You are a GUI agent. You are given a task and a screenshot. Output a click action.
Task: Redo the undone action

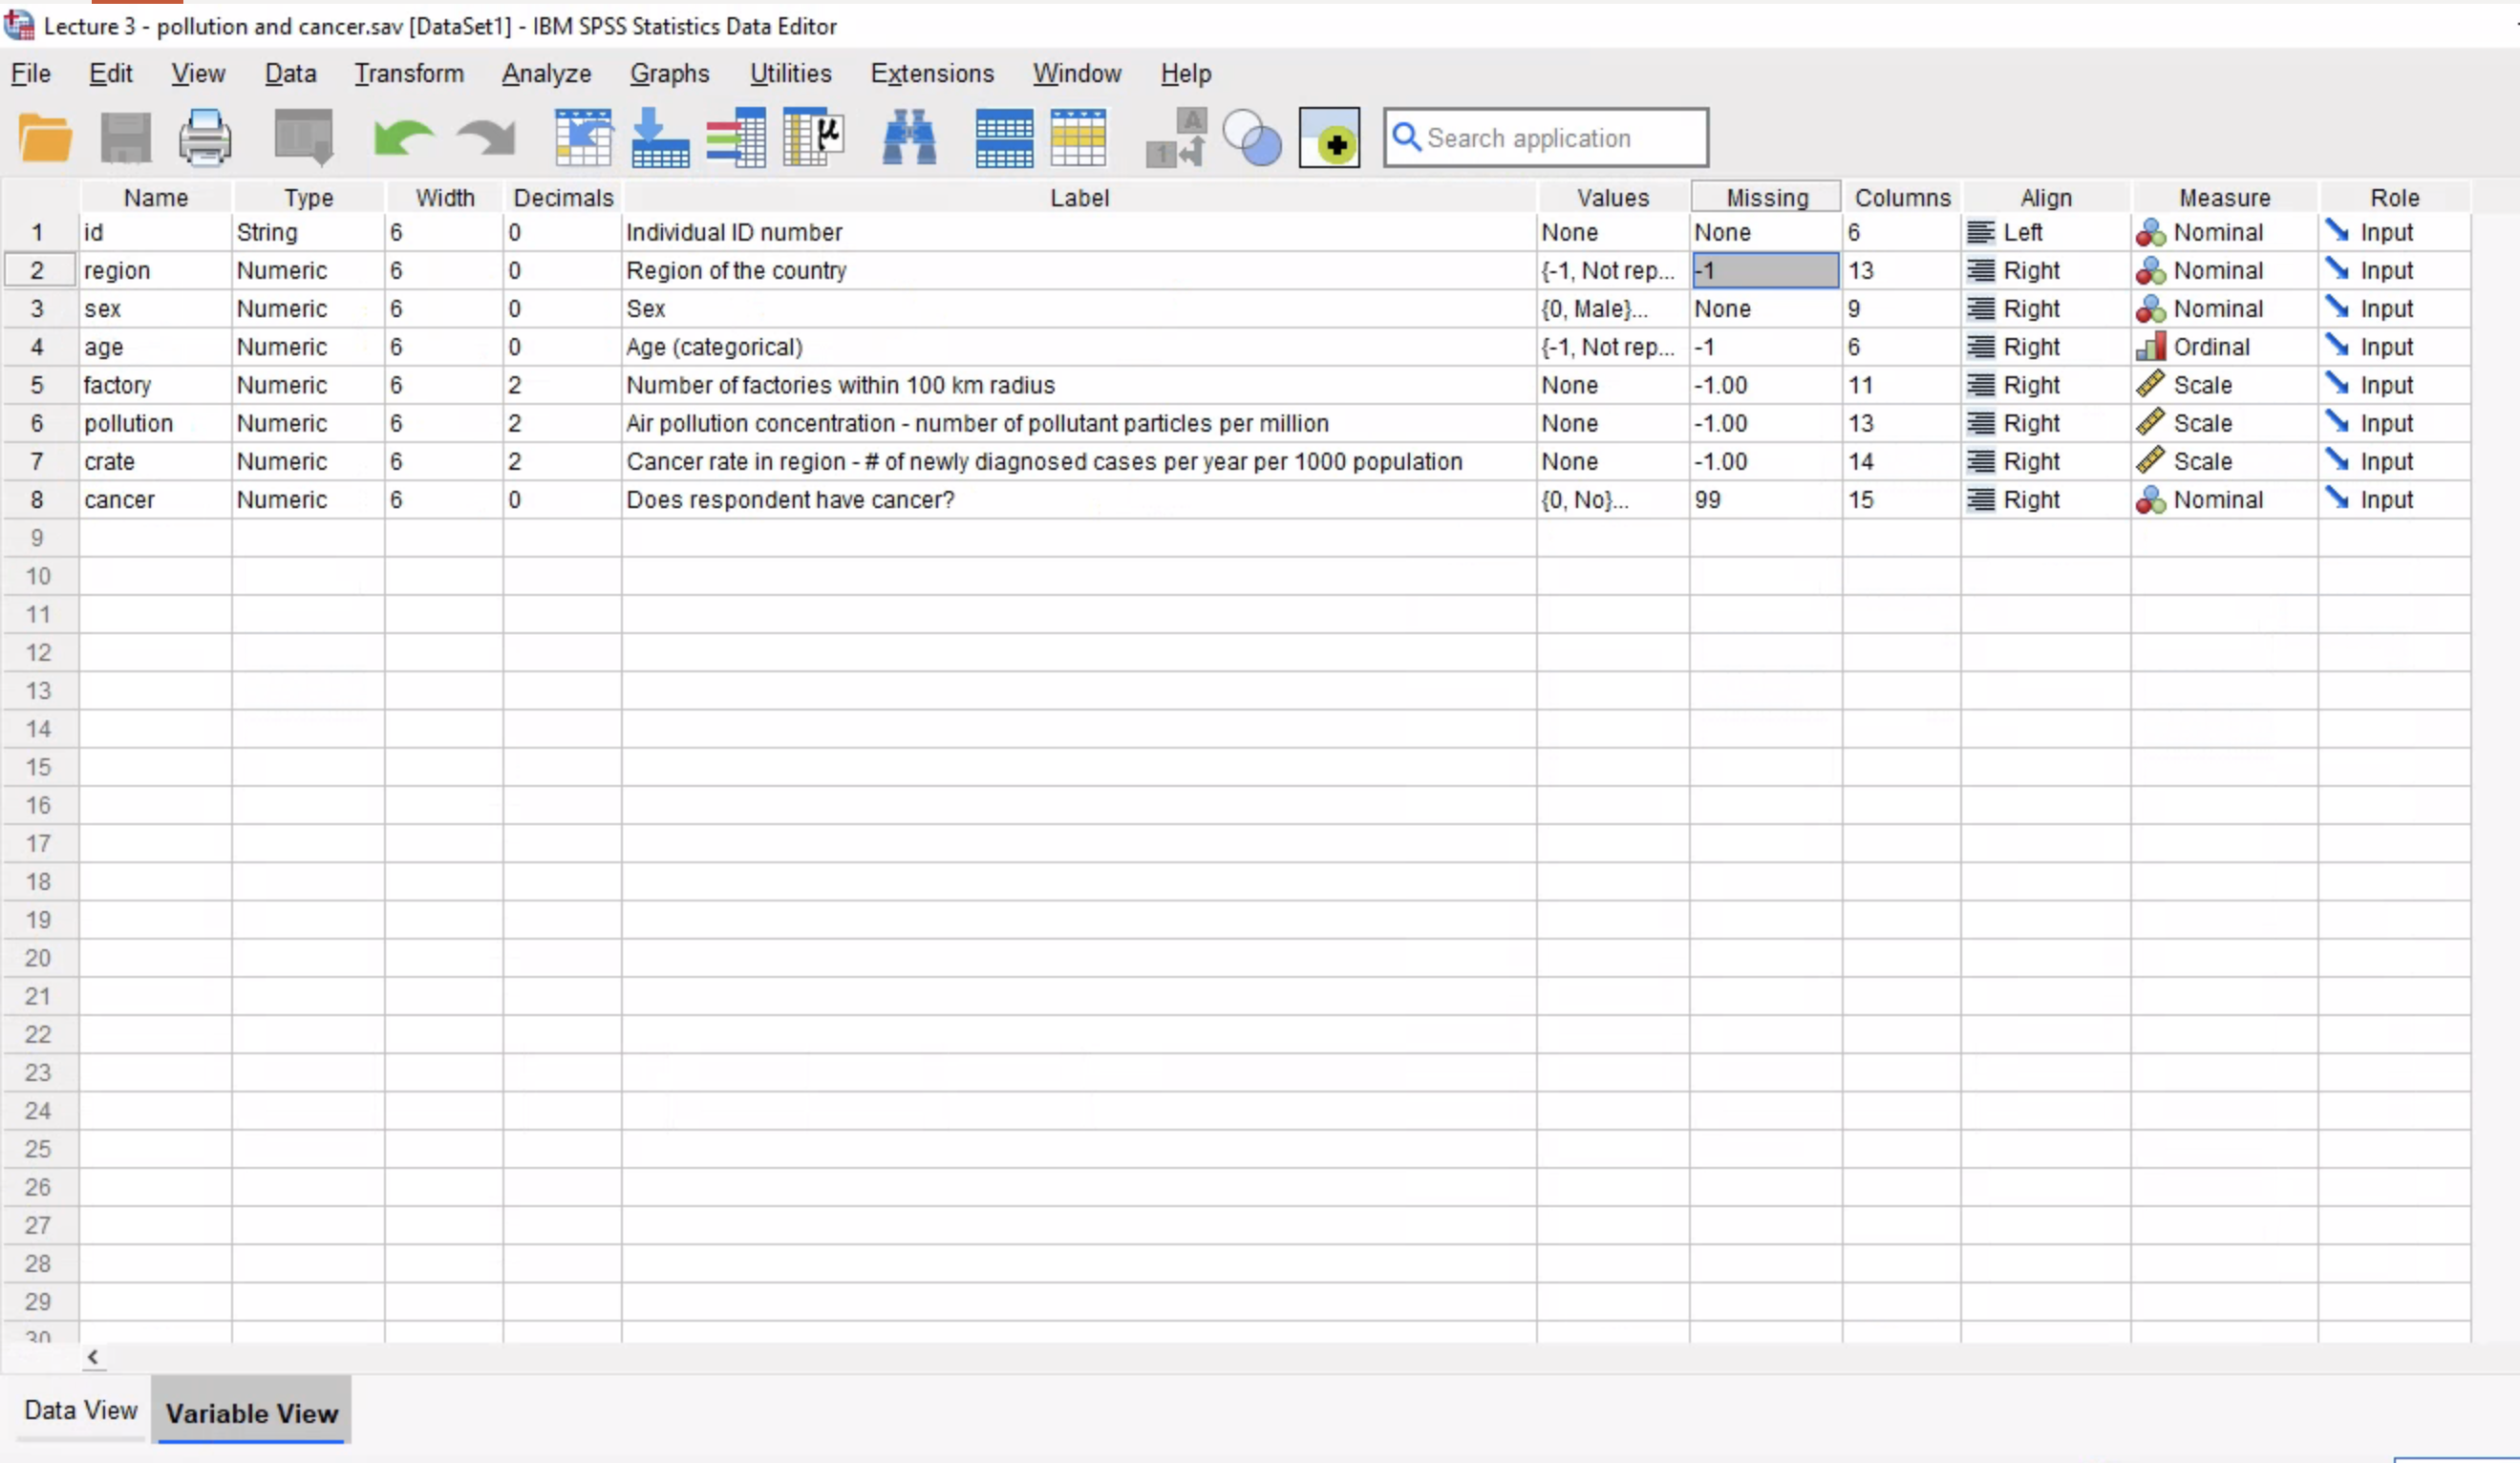click(484, 137)
